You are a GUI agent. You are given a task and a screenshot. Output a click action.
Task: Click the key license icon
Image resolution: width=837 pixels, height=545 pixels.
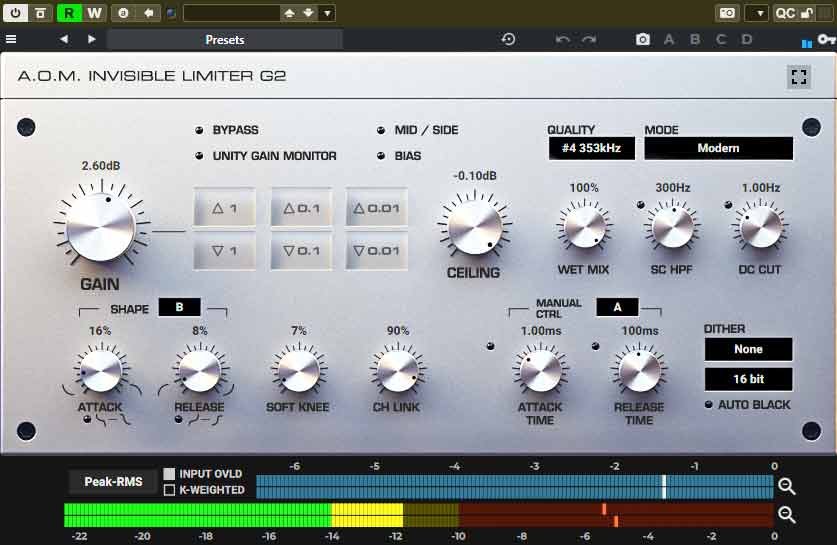[x=826, y=40]
